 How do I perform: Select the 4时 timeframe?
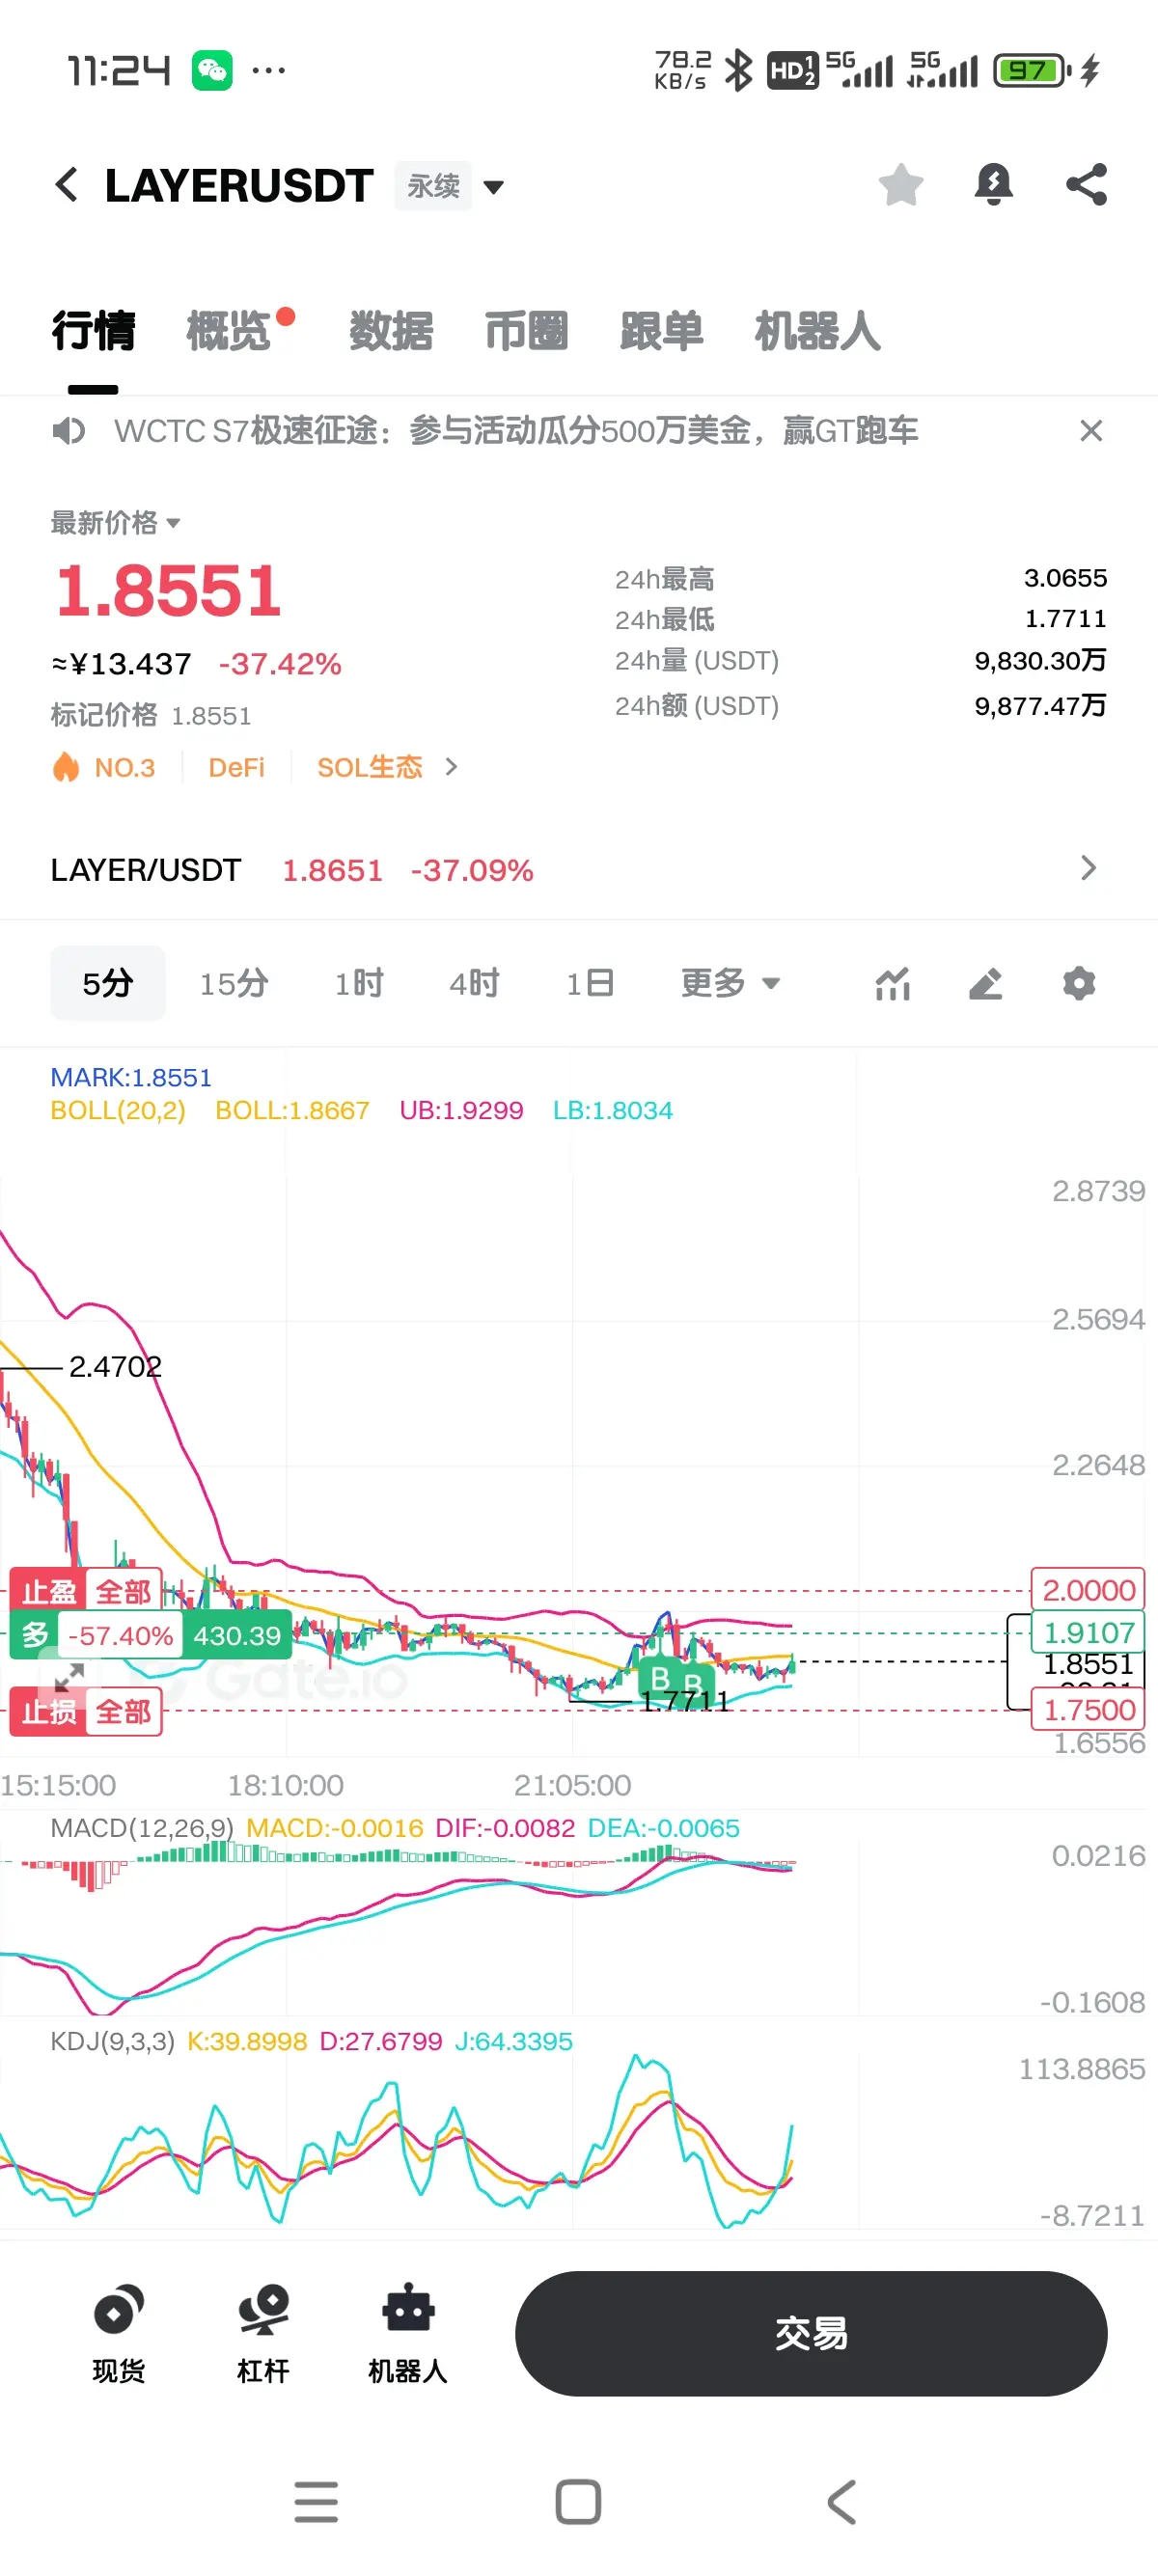click(x=474, y=983)
